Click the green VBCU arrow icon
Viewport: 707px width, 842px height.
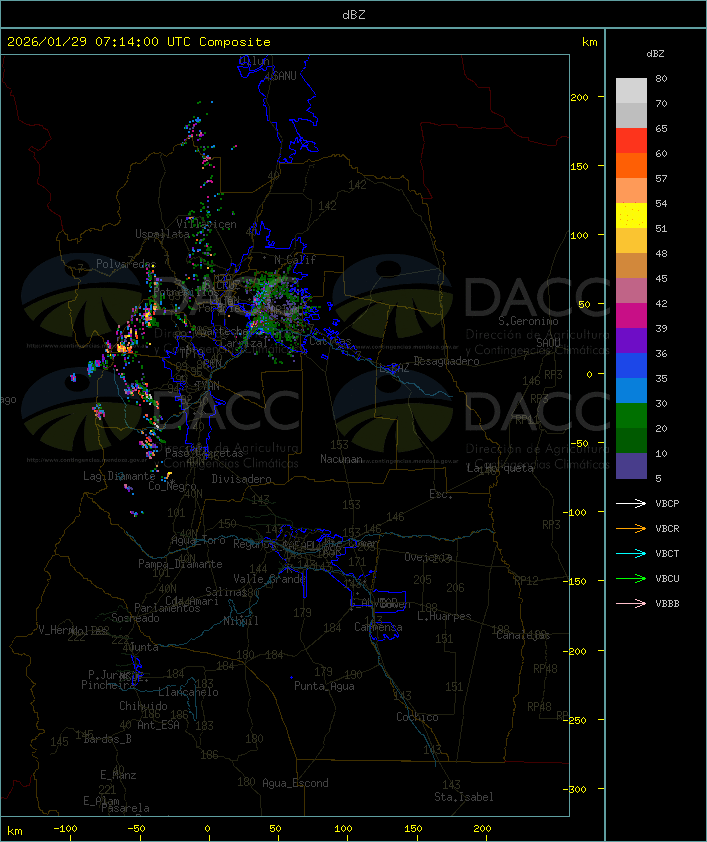coord(631,578)
